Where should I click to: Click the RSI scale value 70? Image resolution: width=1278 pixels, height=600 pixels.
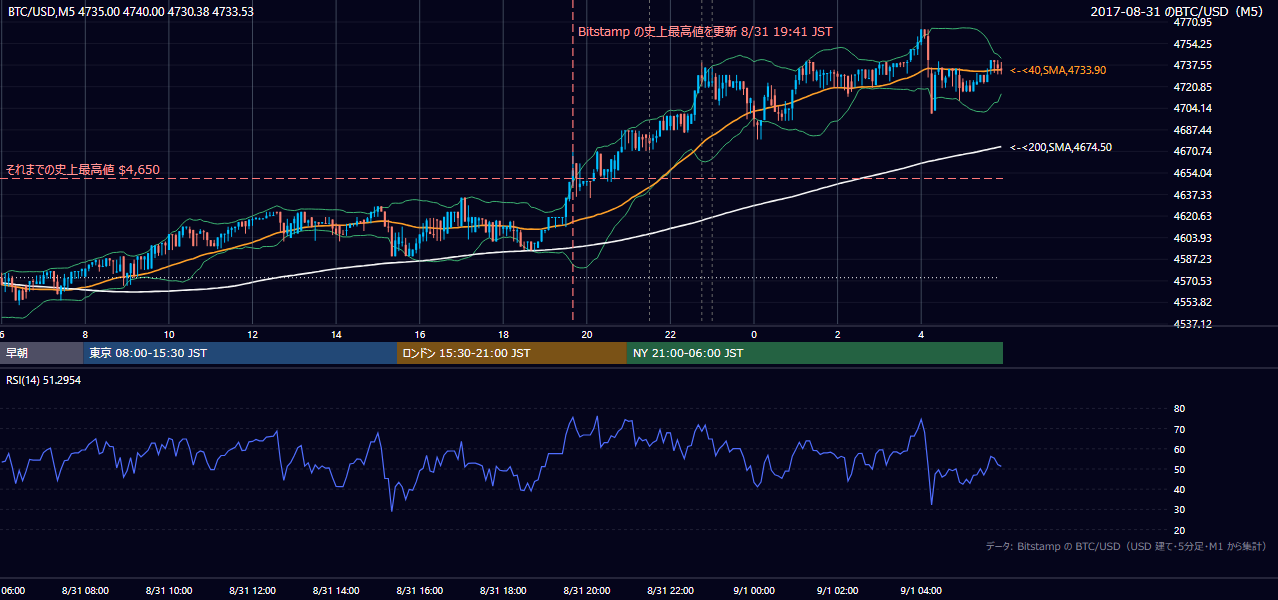pyautogui.click(x=1179, y=429)
